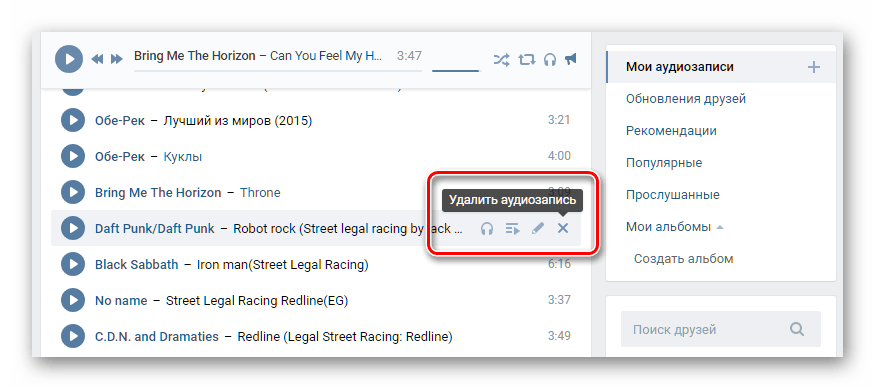Delete the Daft Punk Robot rock track
Viewport: 875px width, 389px height.
pyautogui.click(x=562, y=228)
